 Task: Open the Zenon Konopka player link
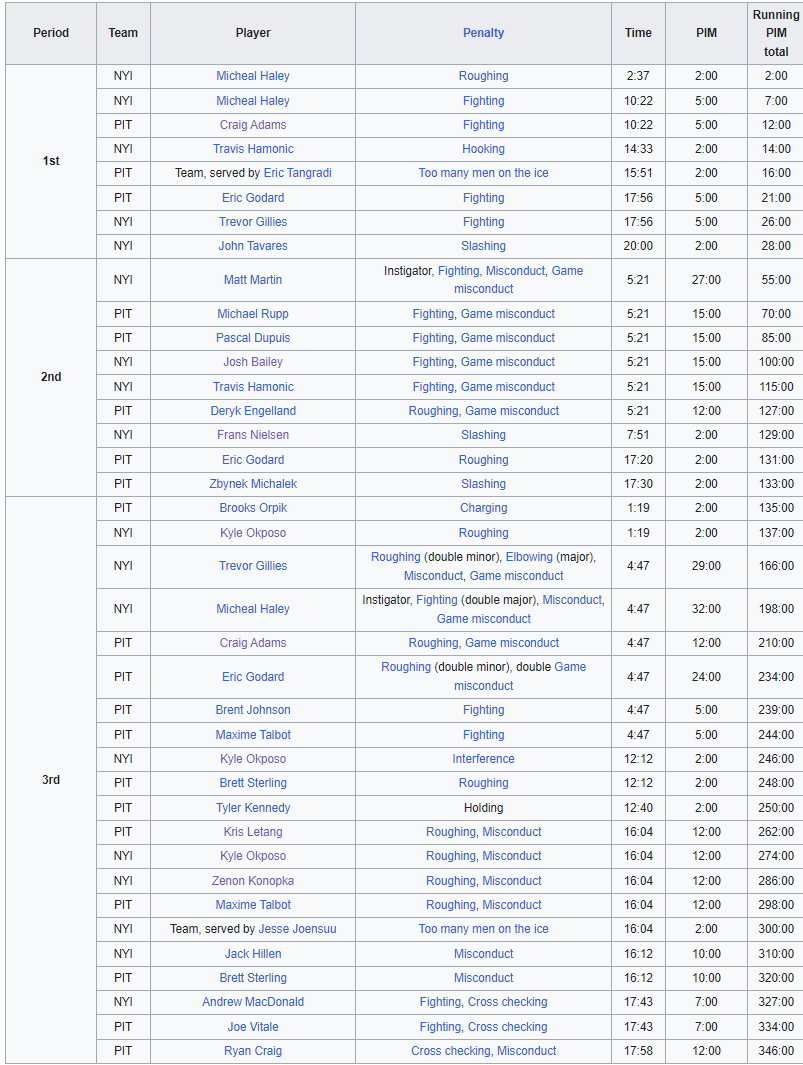tap(253, 881)
